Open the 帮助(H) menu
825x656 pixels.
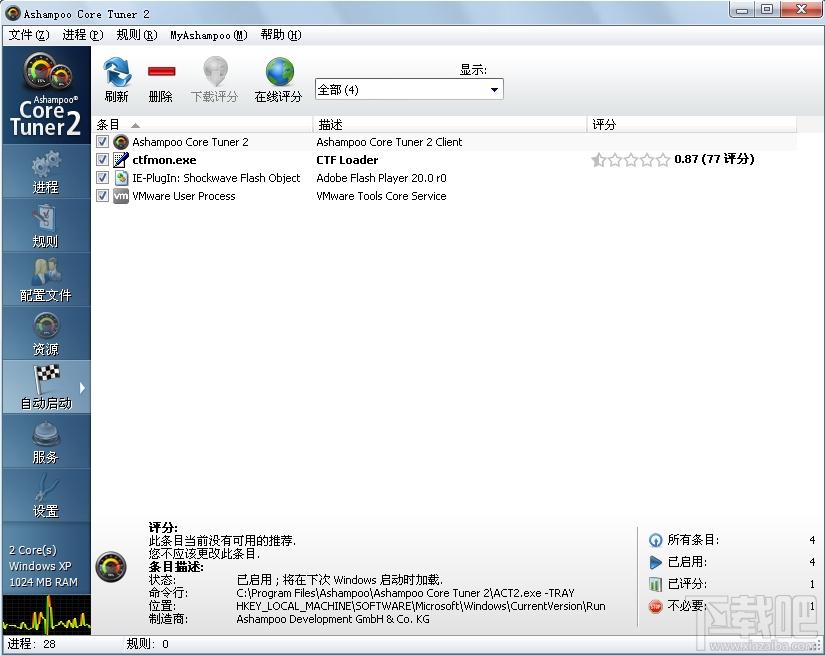(x=281, y=35)
